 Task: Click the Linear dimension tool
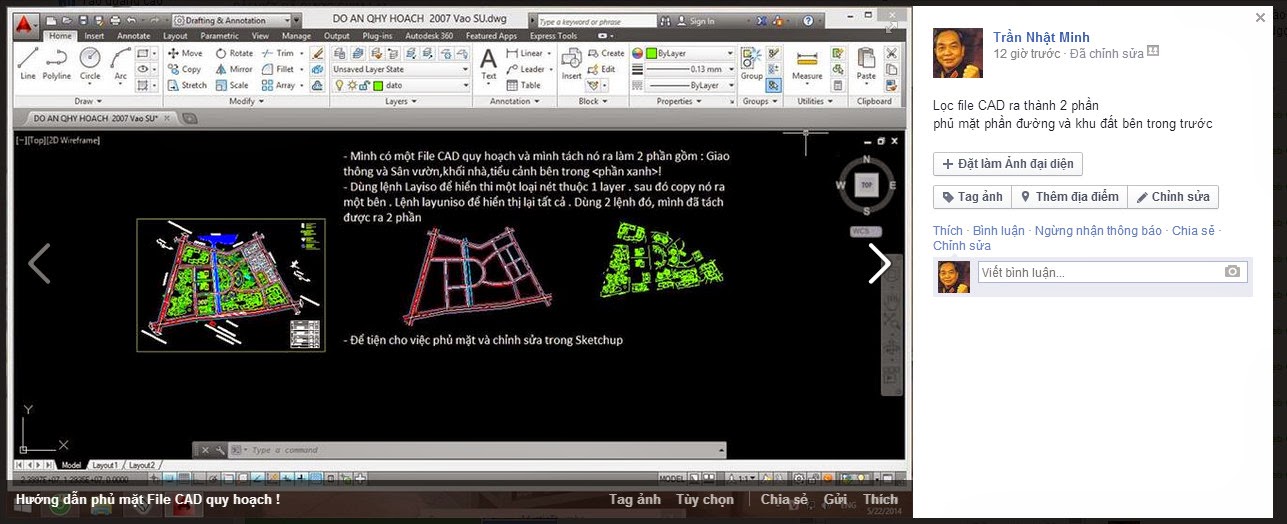click(x=525, y=53)
